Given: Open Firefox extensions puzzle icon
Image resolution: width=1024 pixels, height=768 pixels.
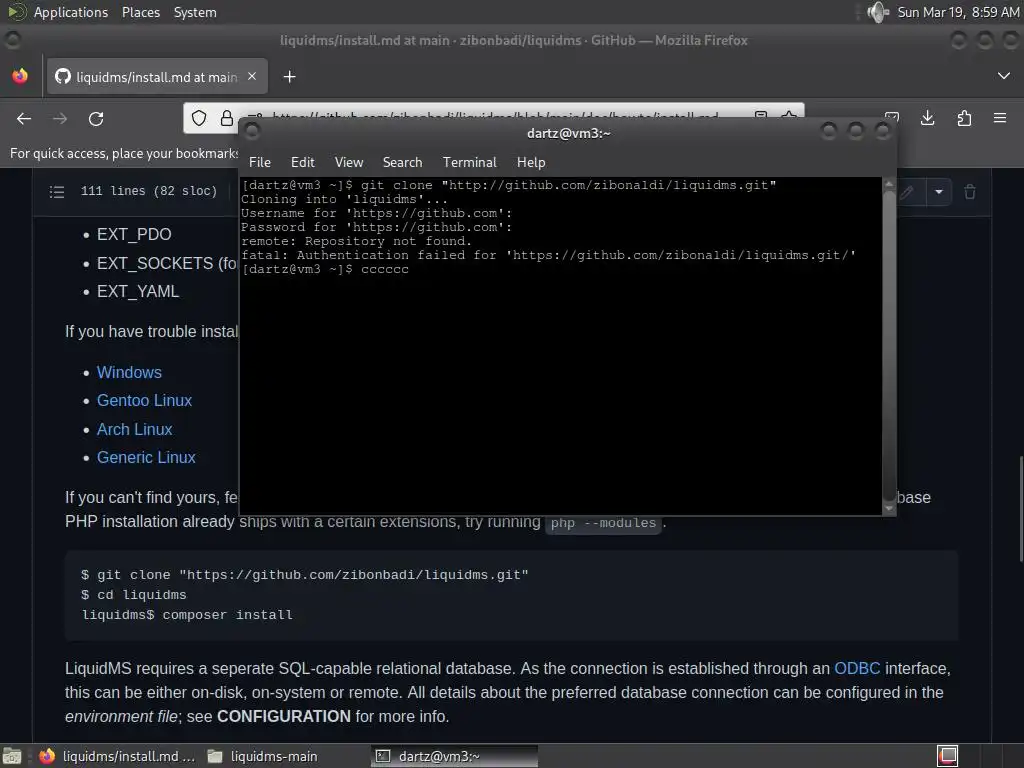Looking at the screenshot, I should 964,118.
